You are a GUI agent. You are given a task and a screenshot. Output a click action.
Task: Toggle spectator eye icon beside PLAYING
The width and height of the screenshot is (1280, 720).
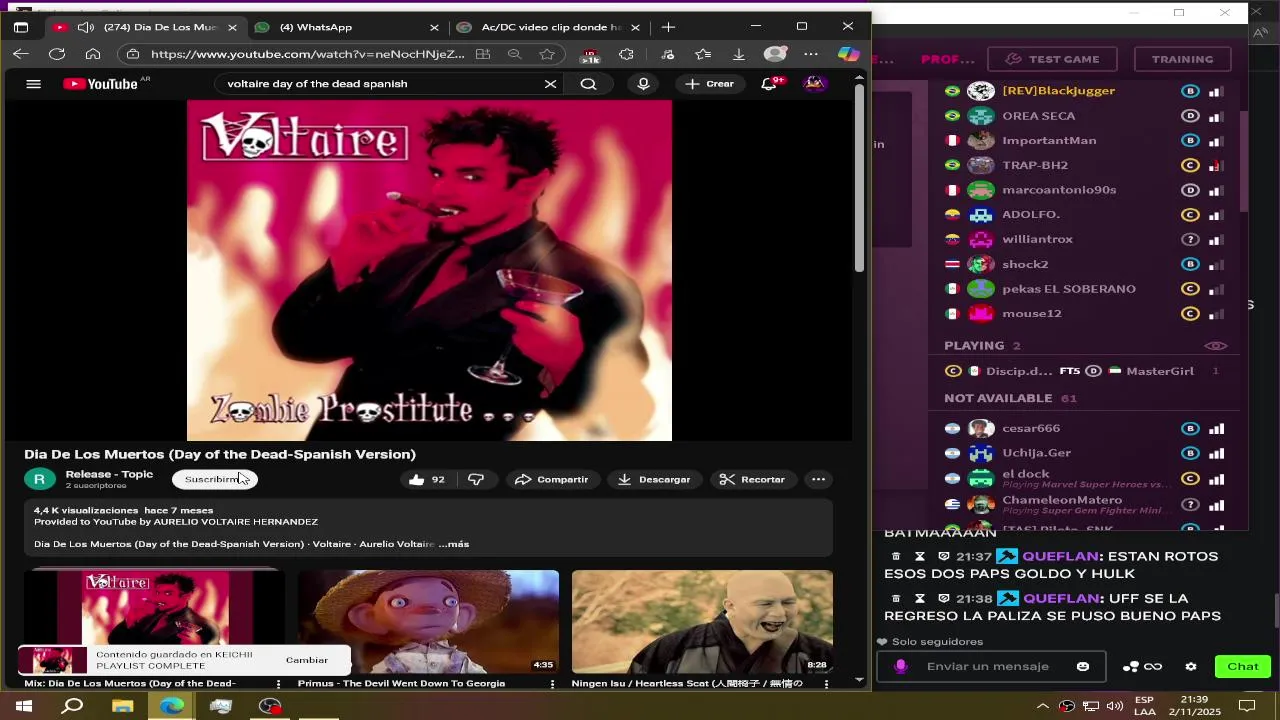1215,346
